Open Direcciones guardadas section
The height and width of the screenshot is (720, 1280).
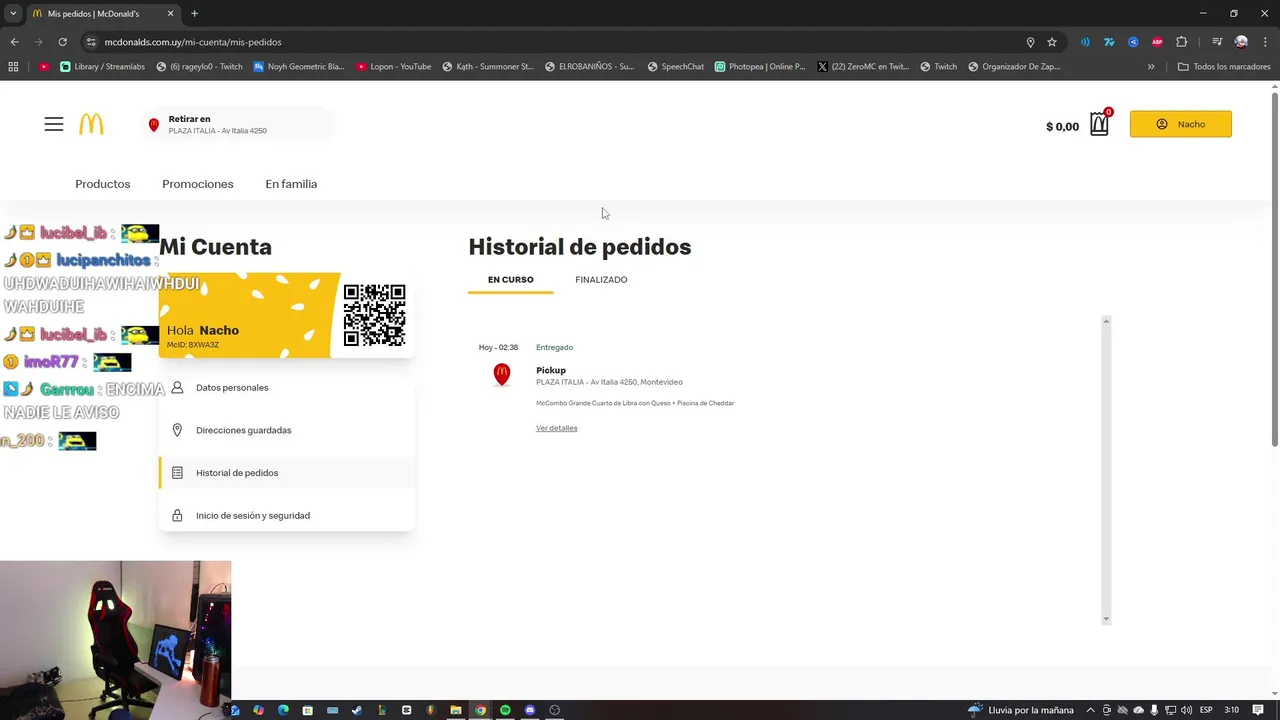click(287, 430)
